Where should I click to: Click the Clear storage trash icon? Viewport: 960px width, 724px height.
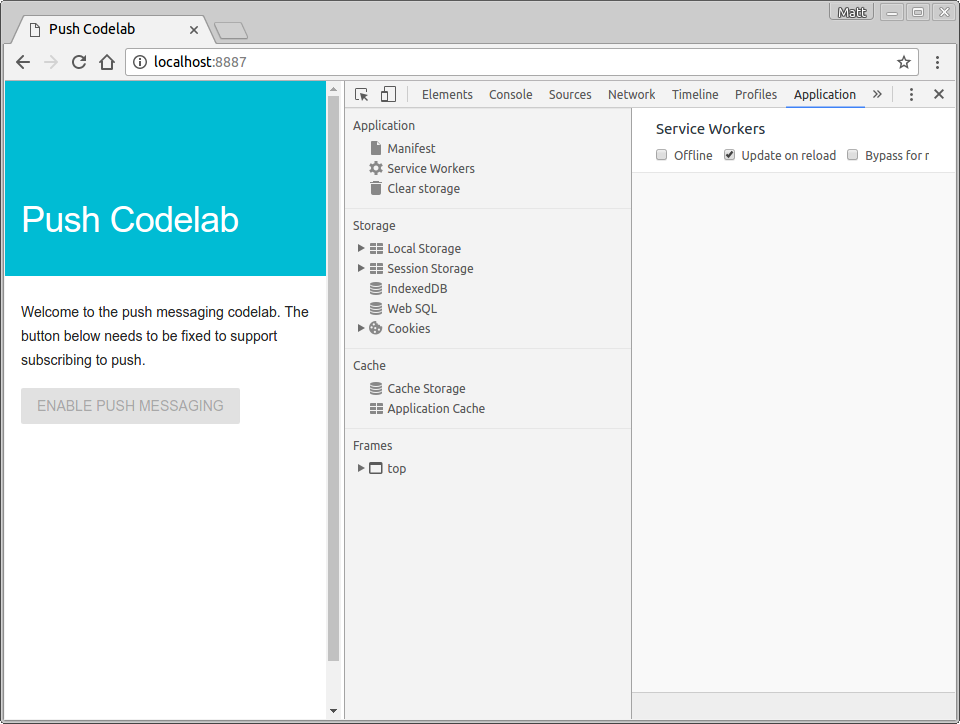(375, 188)
